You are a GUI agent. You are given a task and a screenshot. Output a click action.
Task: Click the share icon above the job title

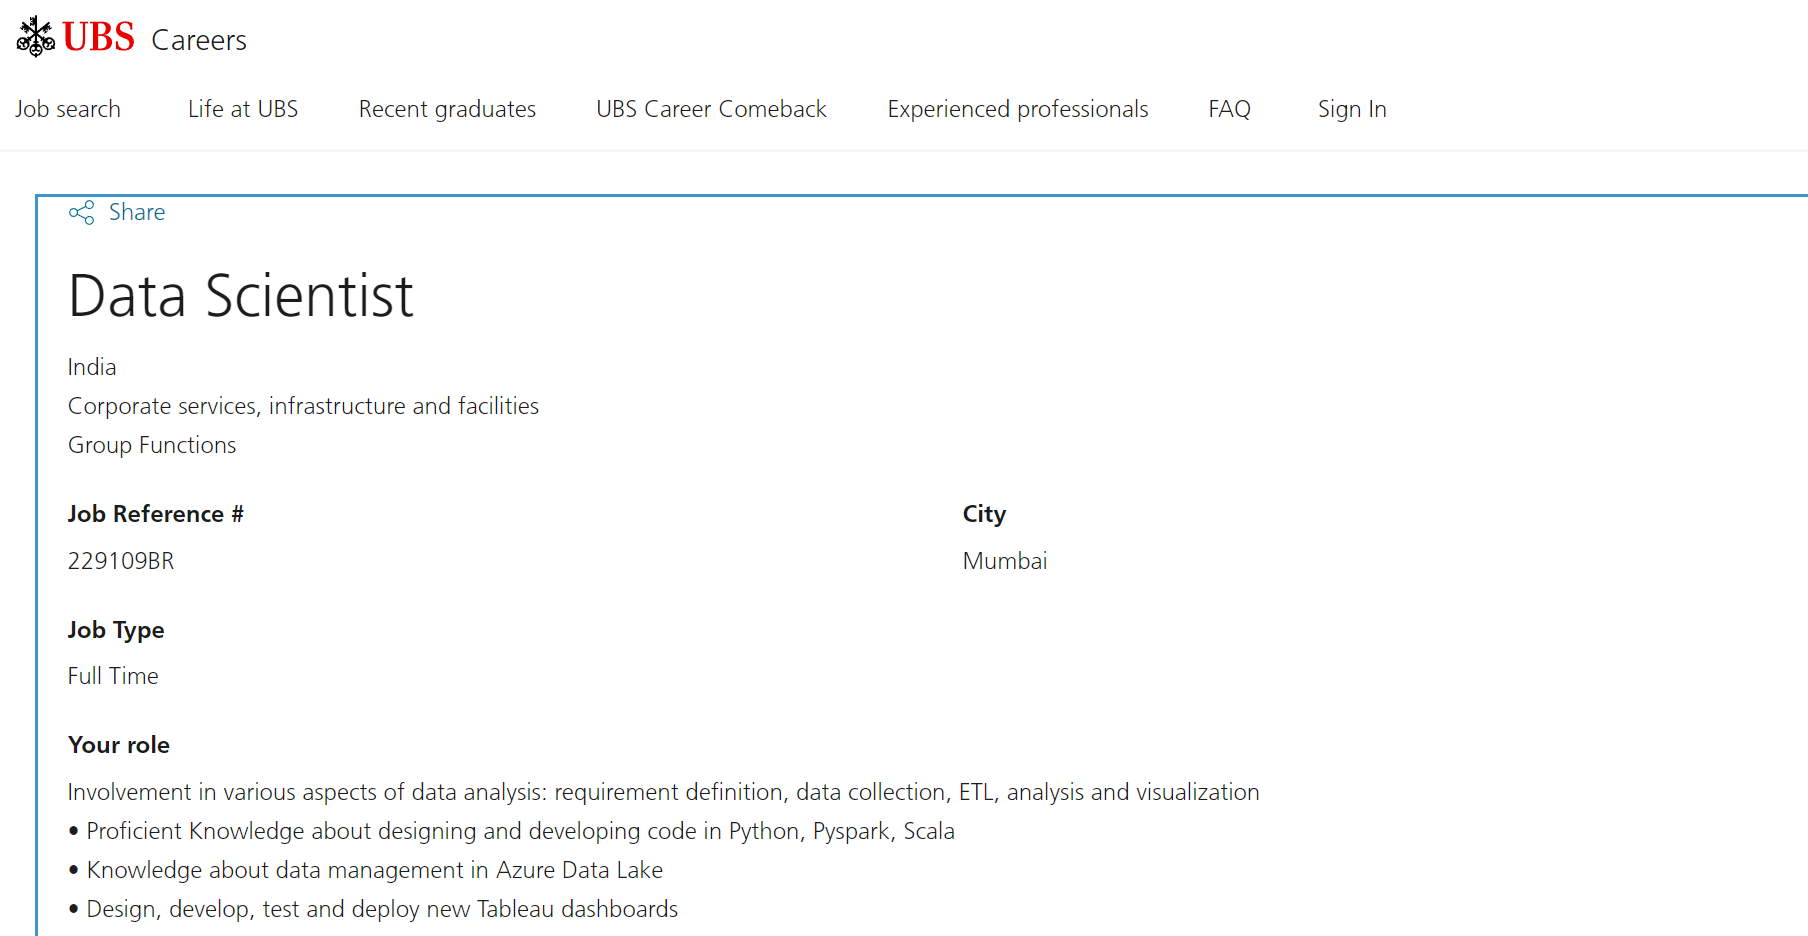81,212
